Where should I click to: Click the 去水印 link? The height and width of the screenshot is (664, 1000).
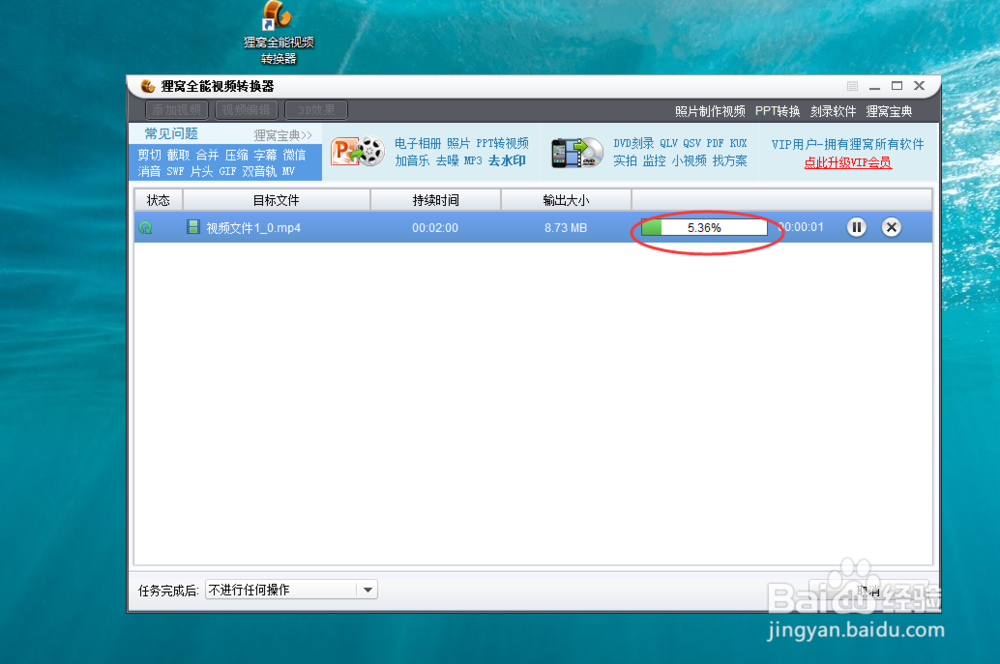507,160
